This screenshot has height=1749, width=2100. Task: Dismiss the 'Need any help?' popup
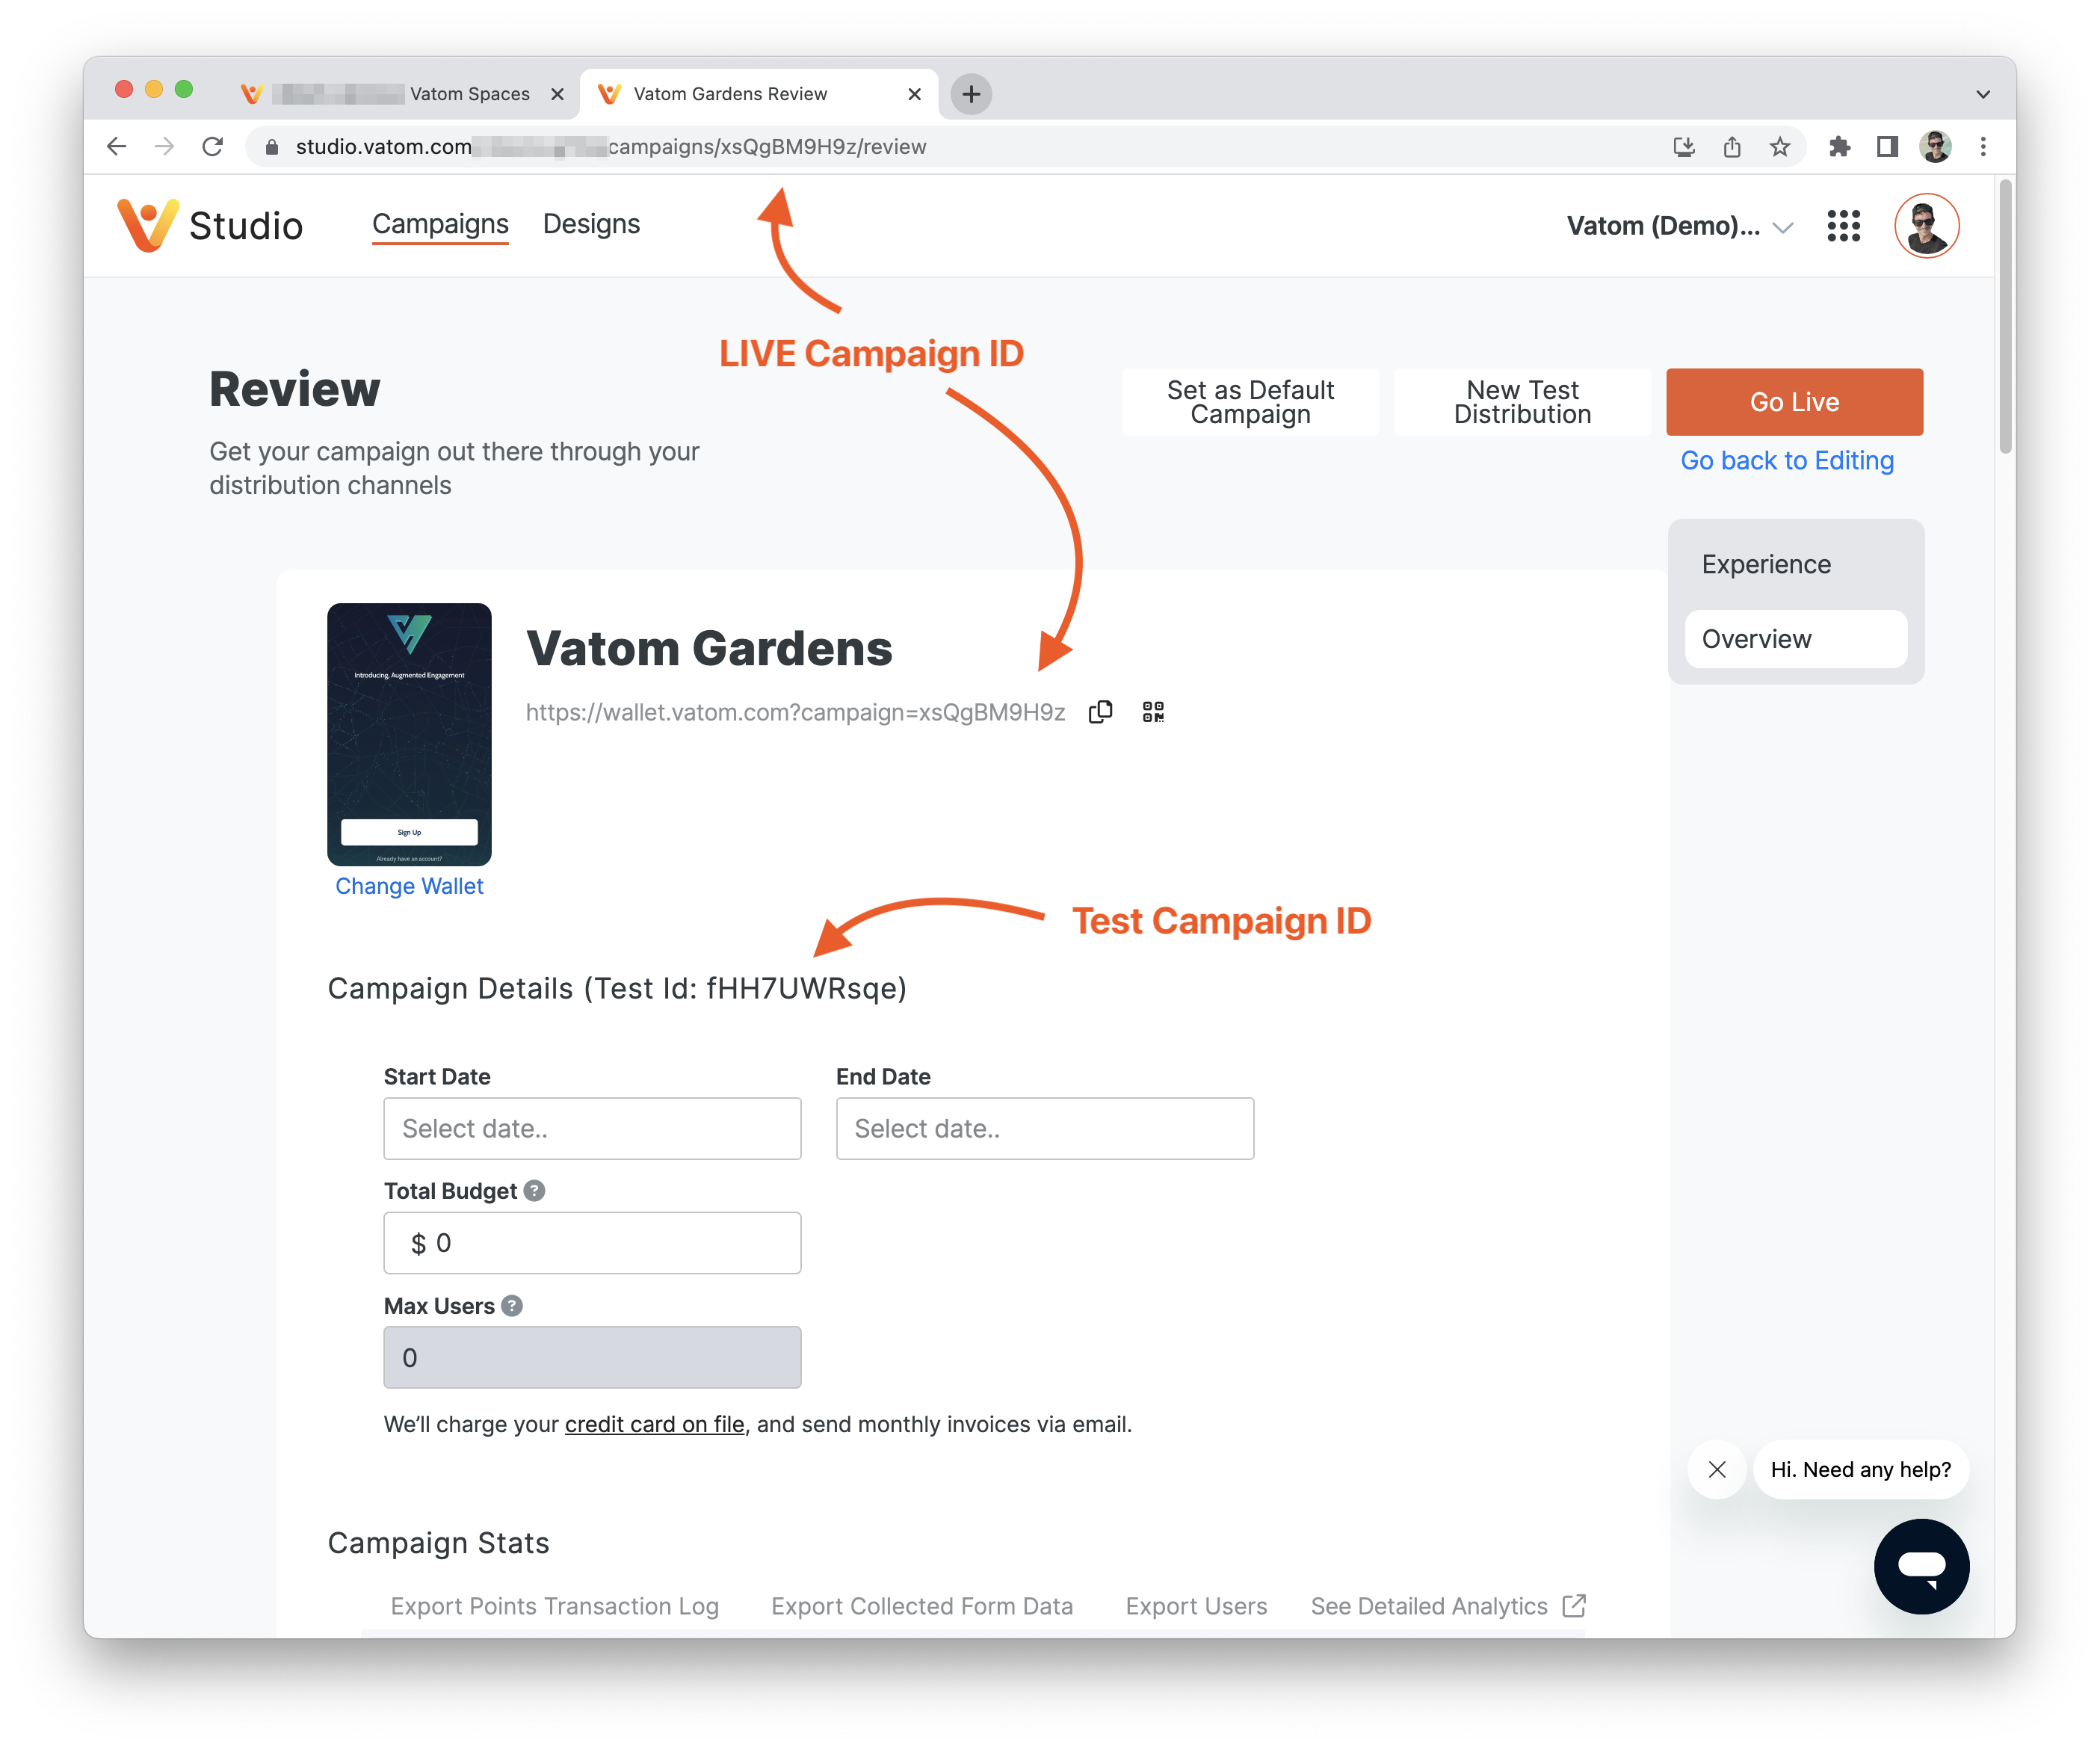pos(1717,1469)
